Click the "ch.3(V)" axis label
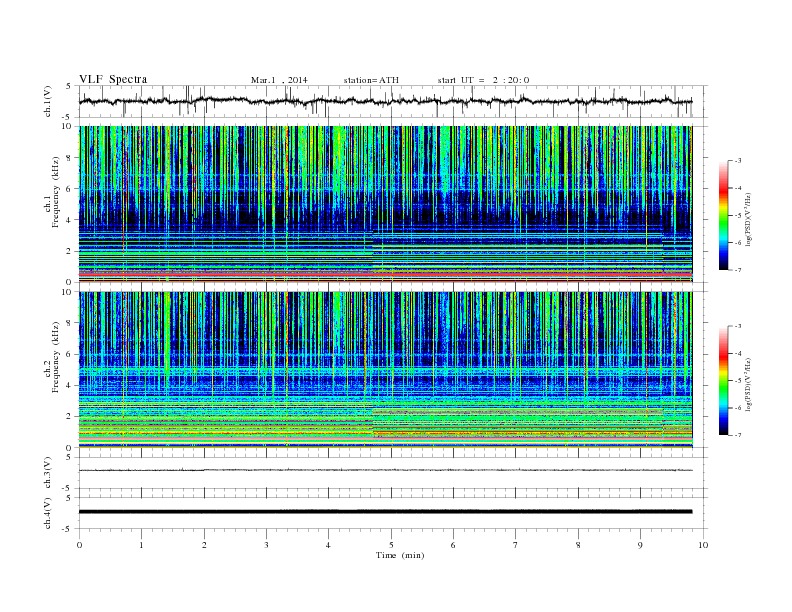 click(x=48, y=473)
